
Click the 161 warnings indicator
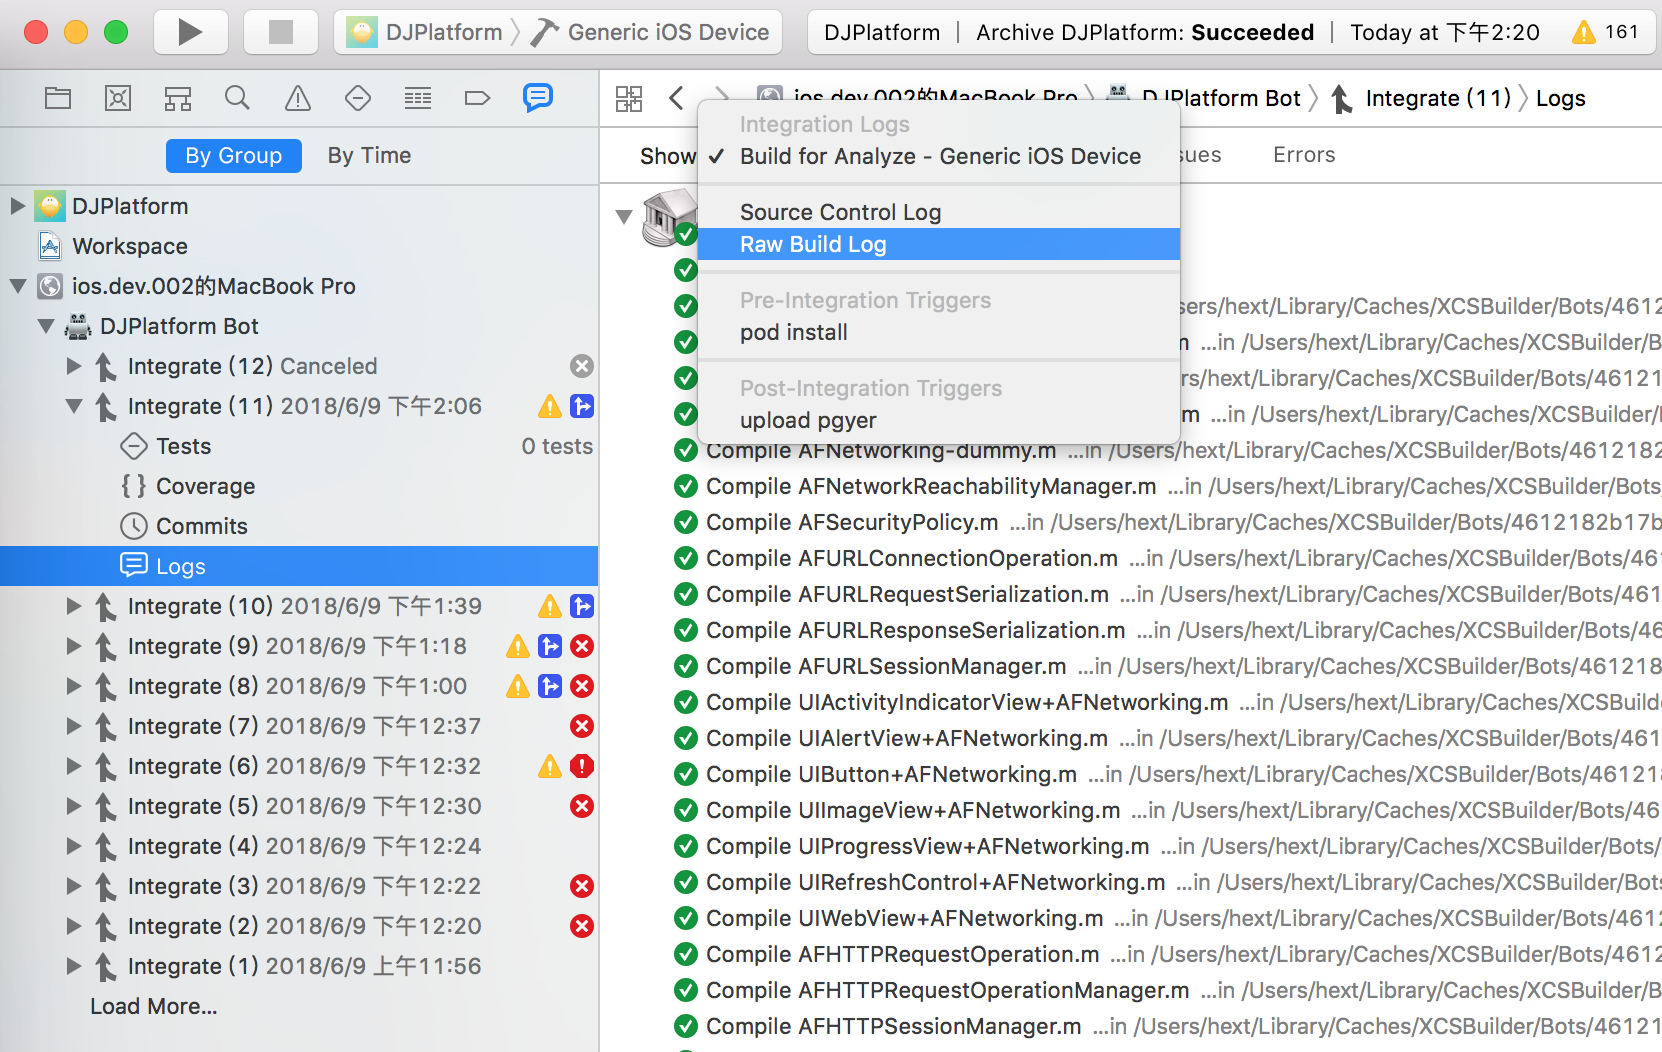click(1605, 32)
